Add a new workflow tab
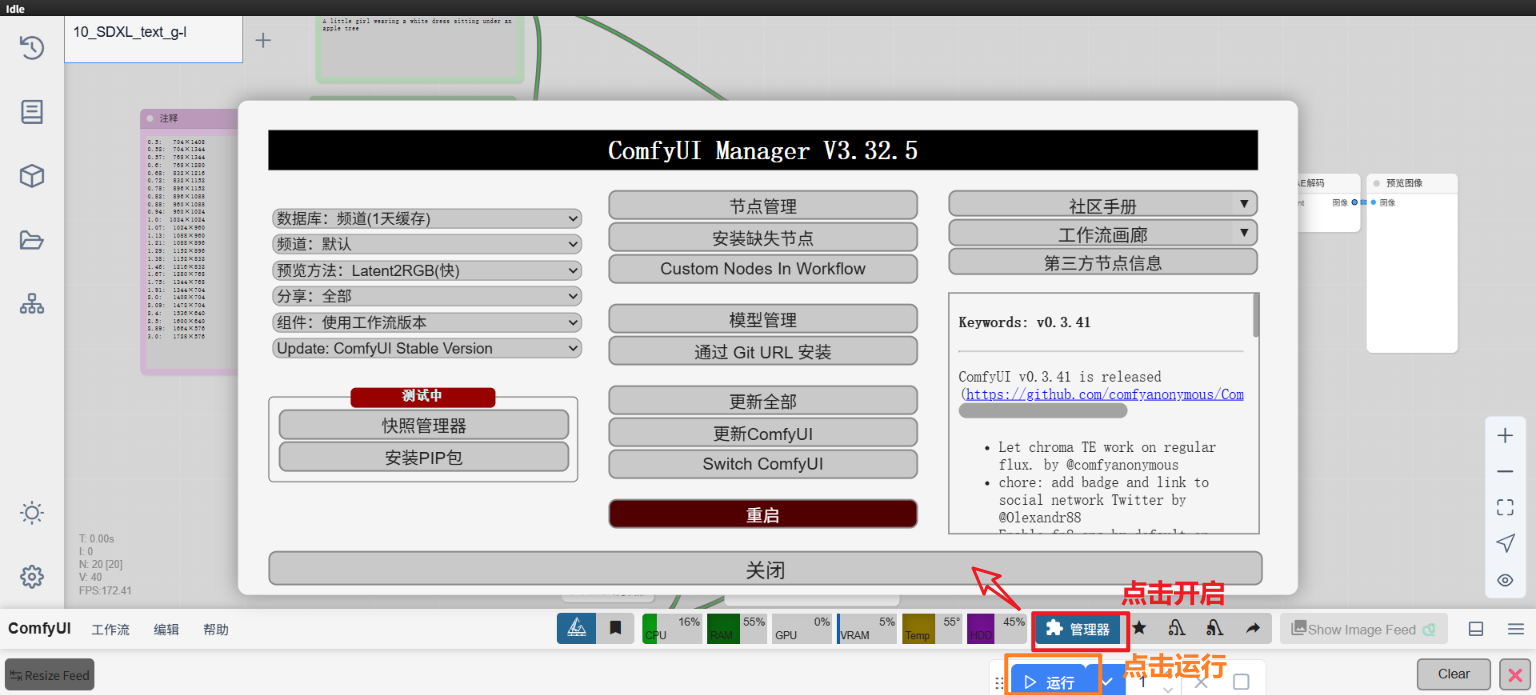 coord(263,40)
